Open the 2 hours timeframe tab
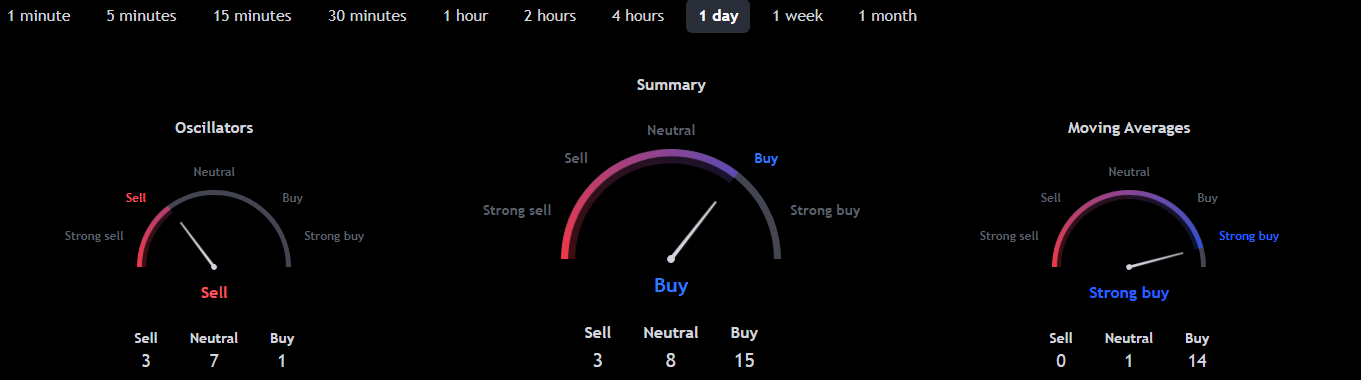This screenshot has height=380, width=1361. [549, 16]
